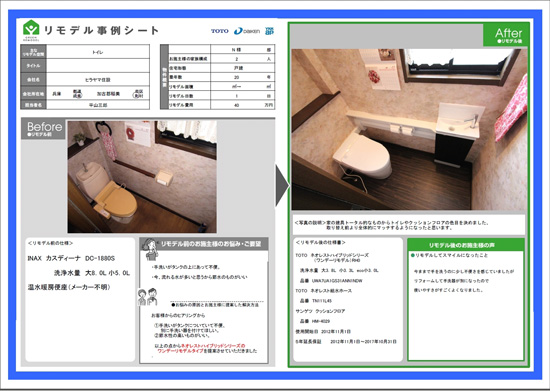The height and width of the screenshot is (391, 550).
Task: Click the dark arrow between Before and After
Action: [x=282, y=186]
